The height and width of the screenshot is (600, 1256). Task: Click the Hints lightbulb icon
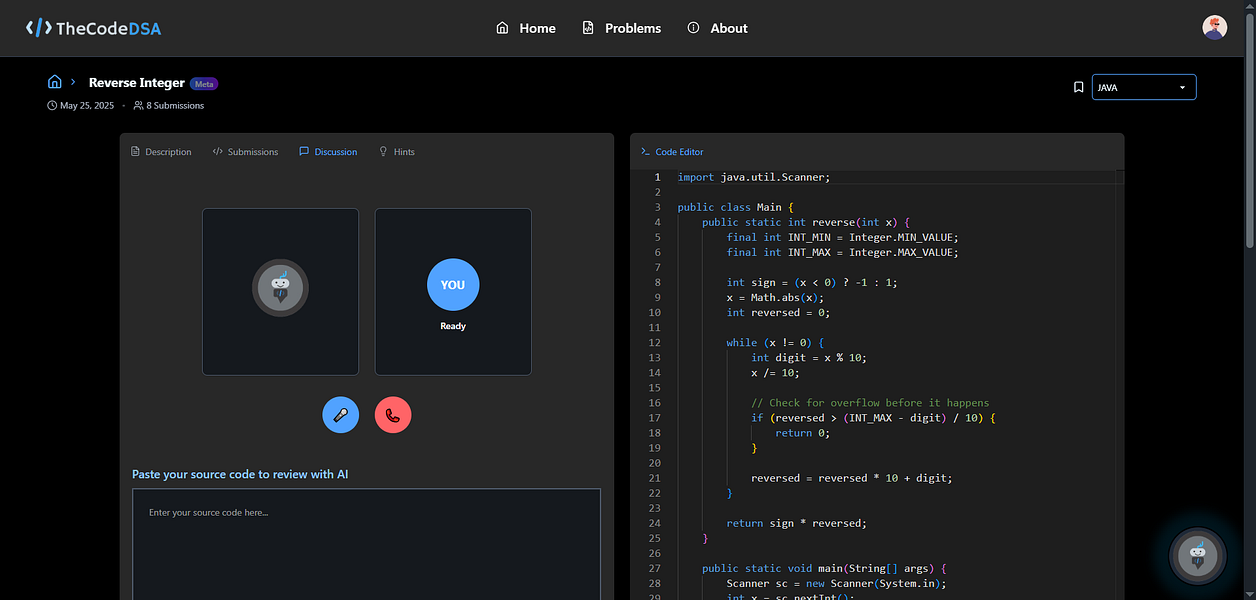(x=383, y=151)
